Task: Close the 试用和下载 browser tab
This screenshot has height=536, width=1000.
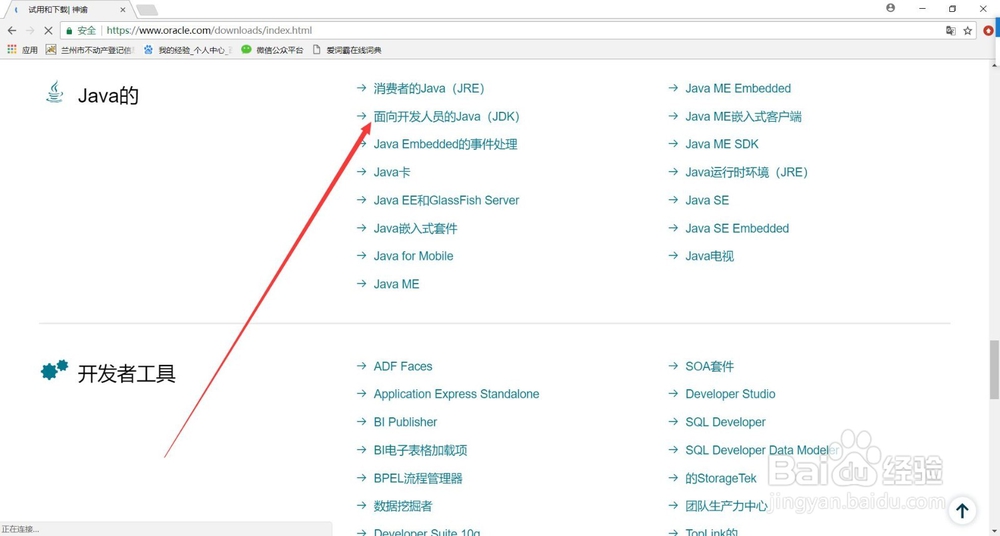Action: [122, 10]
